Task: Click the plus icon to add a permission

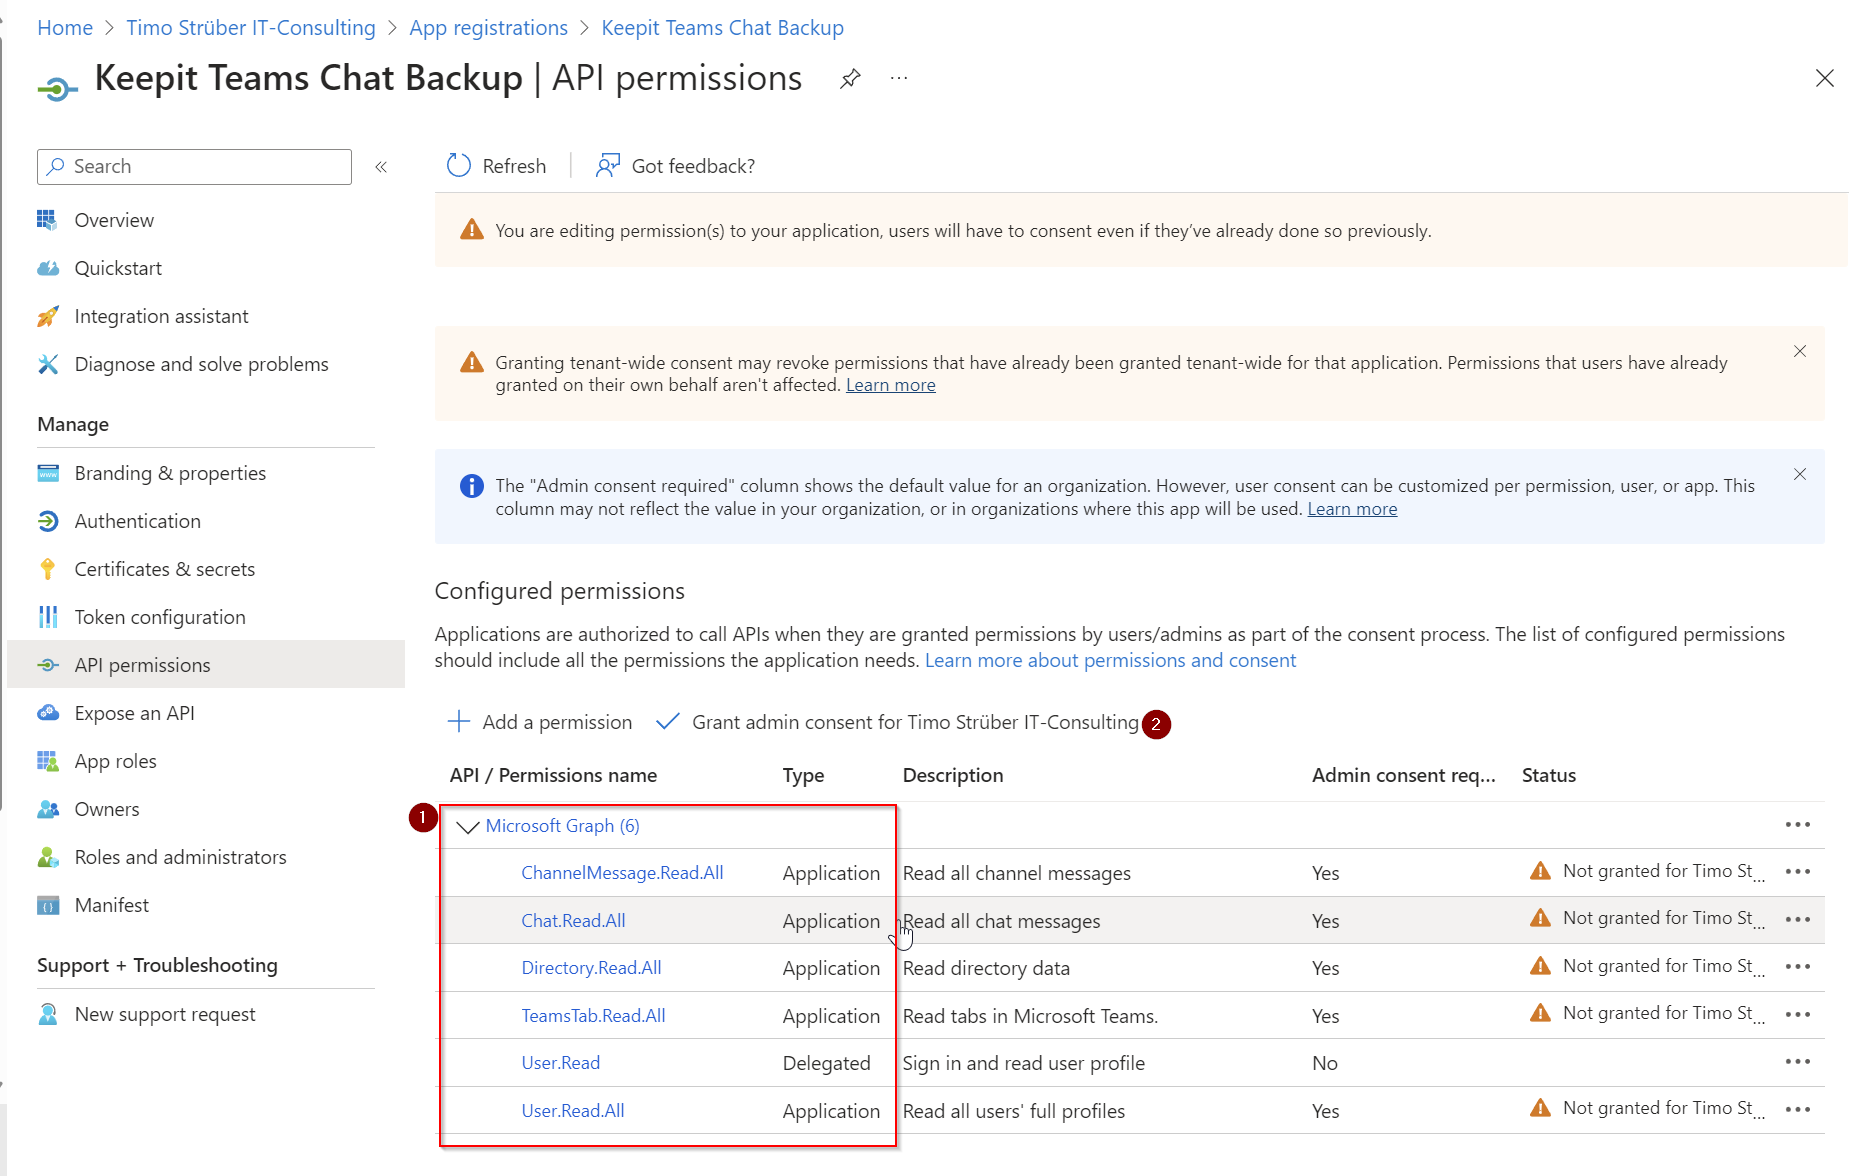Action: click(x=459, y=722)
